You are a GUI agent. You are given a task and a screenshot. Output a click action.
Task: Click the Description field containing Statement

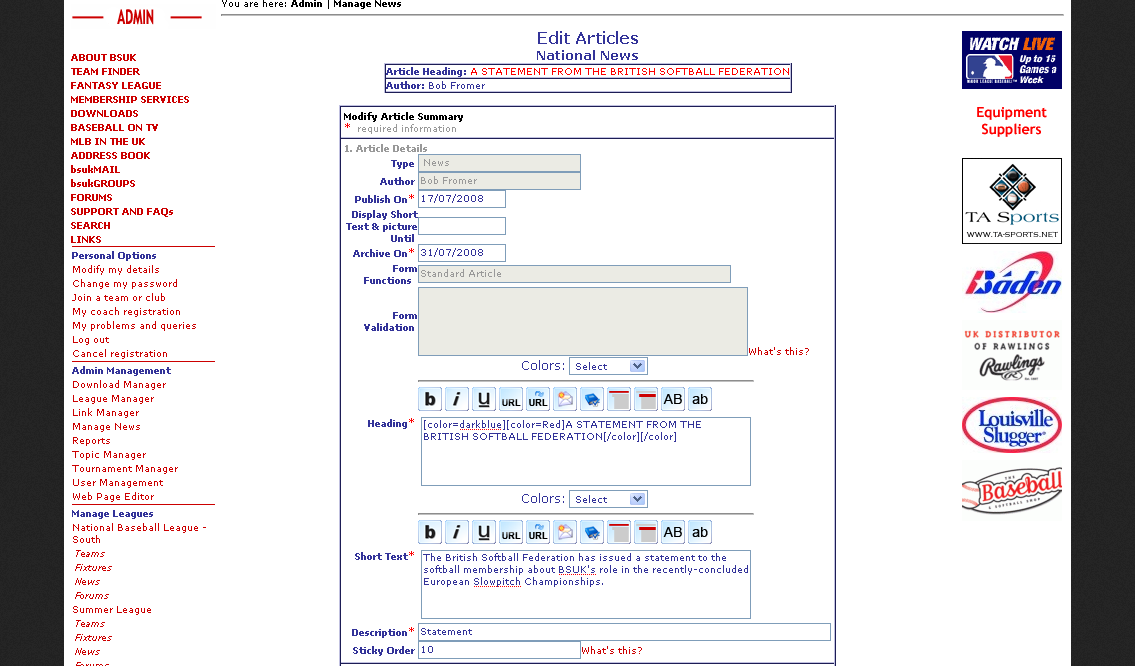tap(624, 632)
